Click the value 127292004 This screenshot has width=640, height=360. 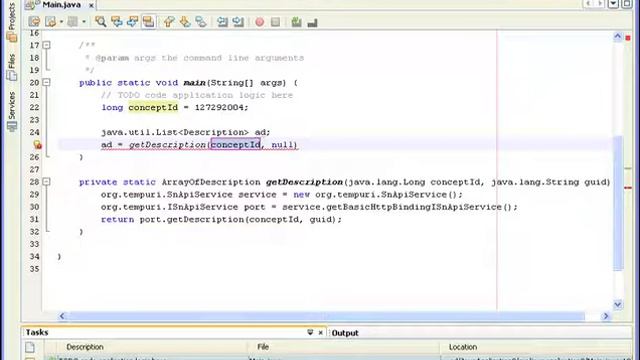click(219, 107)
